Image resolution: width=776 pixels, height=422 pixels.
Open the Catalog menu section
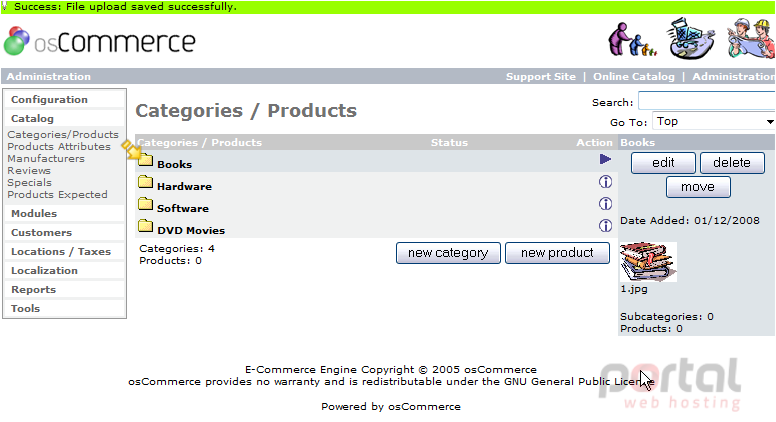(64, 118)
